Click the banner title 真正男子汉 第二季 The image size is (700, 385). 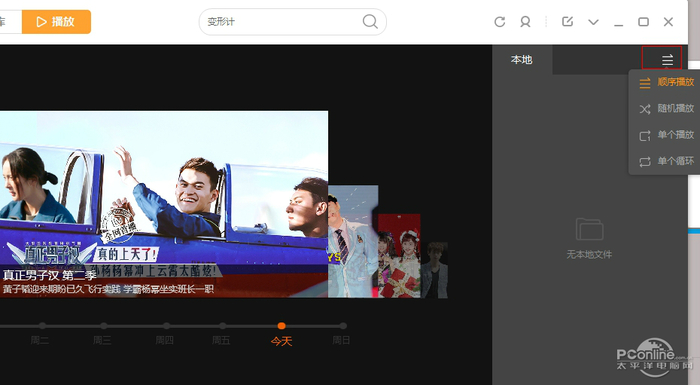tap(50, 275)
